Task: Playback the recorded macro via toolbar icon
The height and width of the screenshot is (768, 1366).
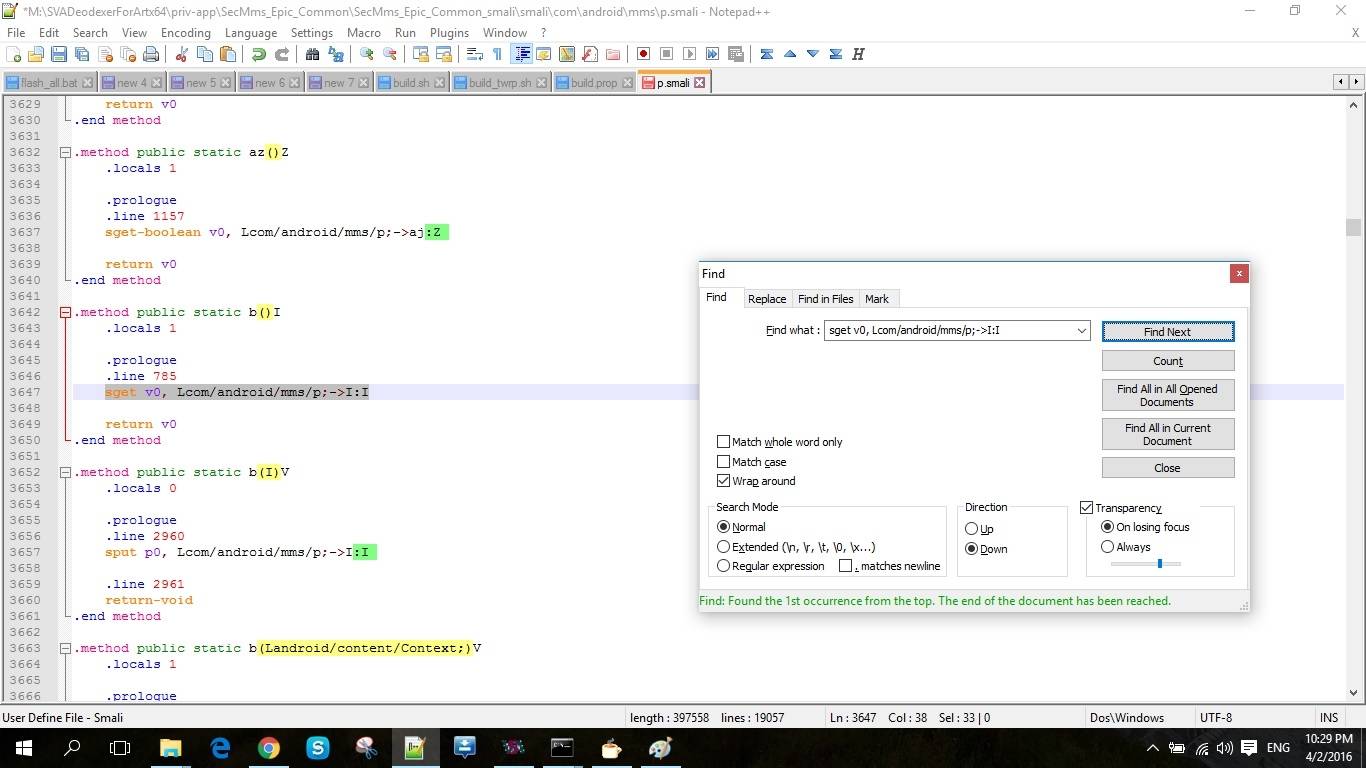Action: [x=689, y=54]
